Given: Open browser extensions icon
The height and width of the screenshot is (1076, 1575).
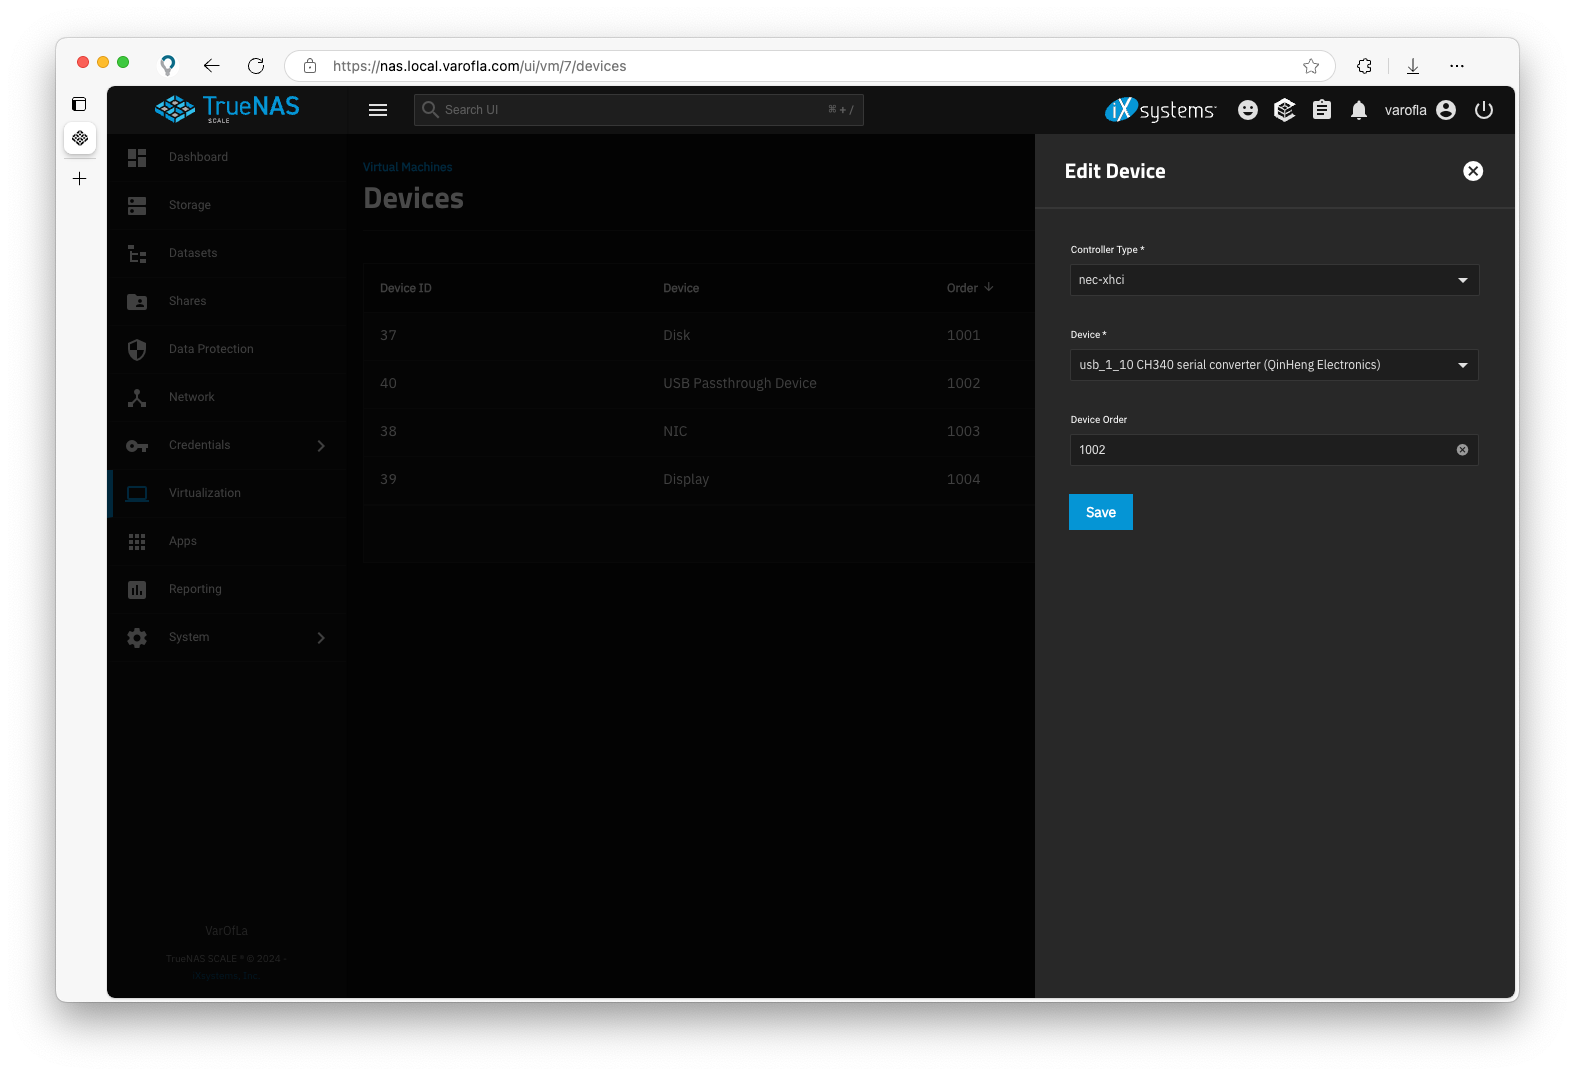Looking at the screenshot, I should pos(1364,66).
